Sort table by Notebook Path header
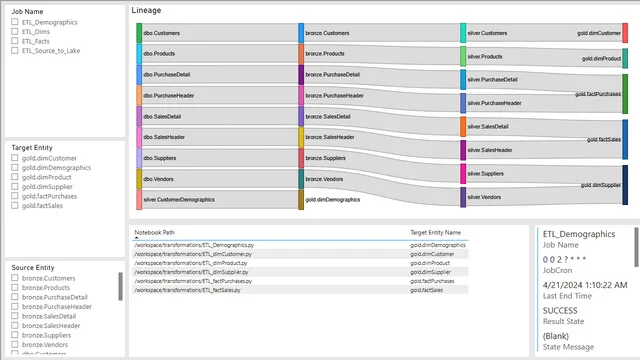640x360 pixels. click(154, 232)
